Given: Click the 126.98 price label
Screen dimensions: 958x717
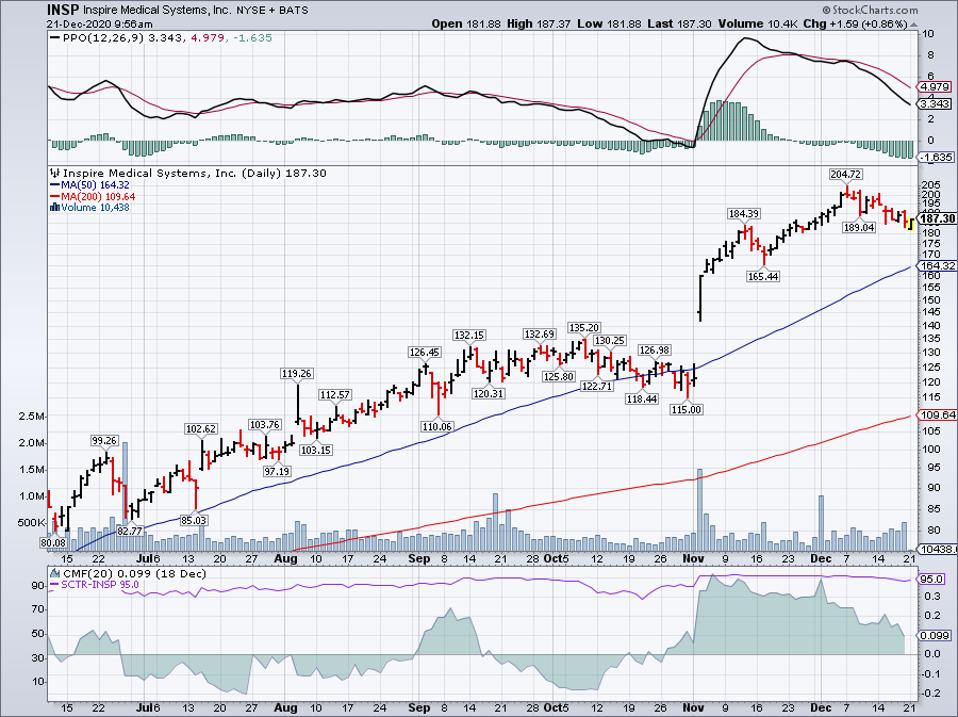Looking at the screenshot, I should [x=654, y=350].
